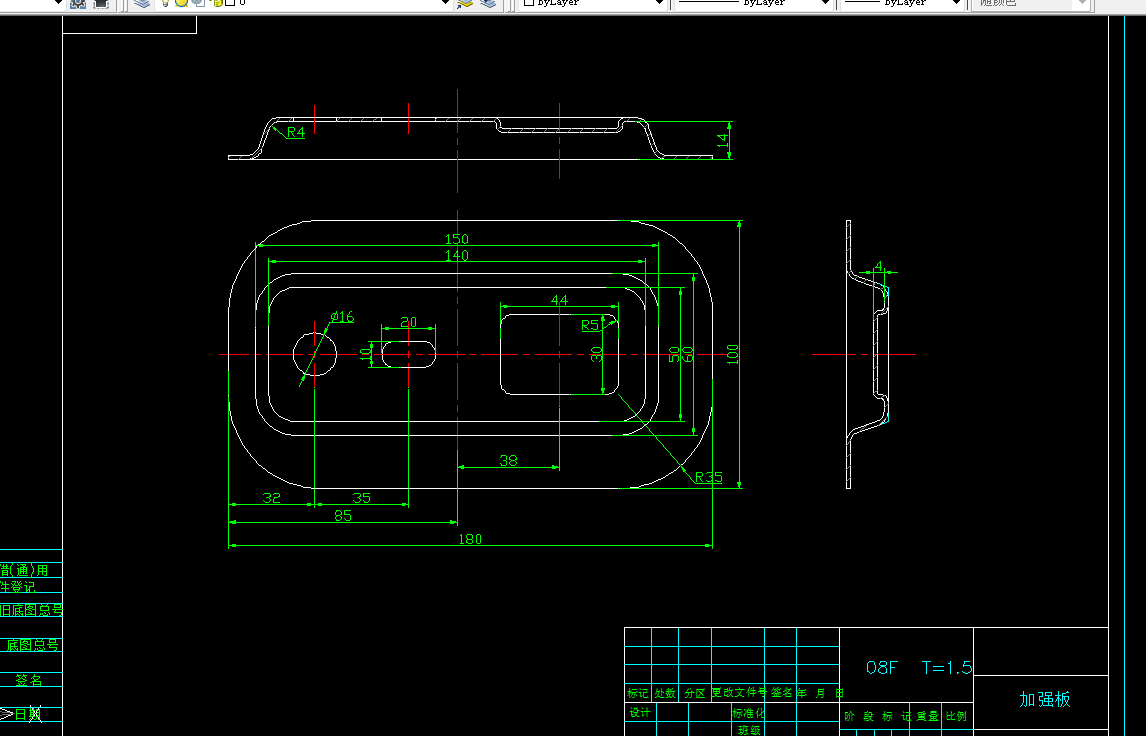
Task: Select the 标准化 title block cell
Action: pos(748,713)
